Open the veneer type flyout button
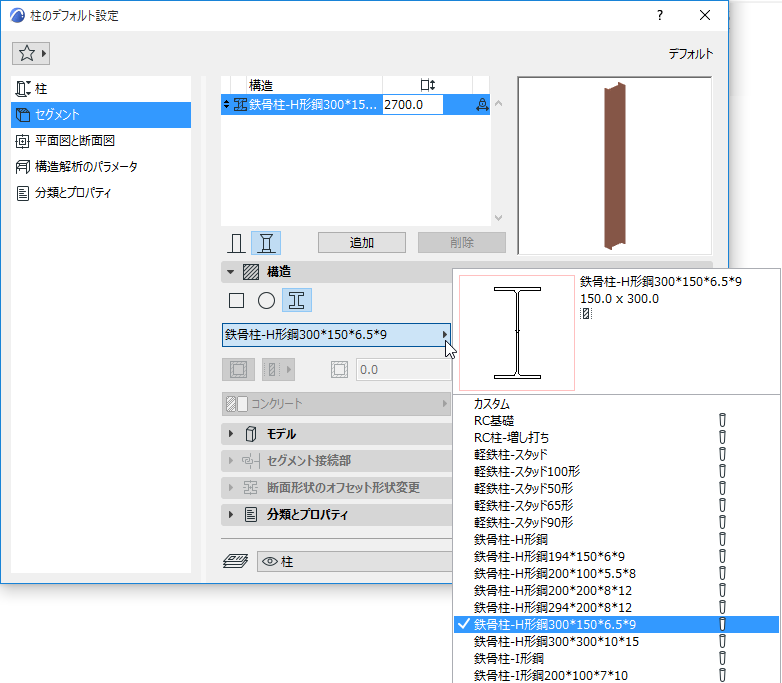The image size is (782, 683). coord(278,370)
